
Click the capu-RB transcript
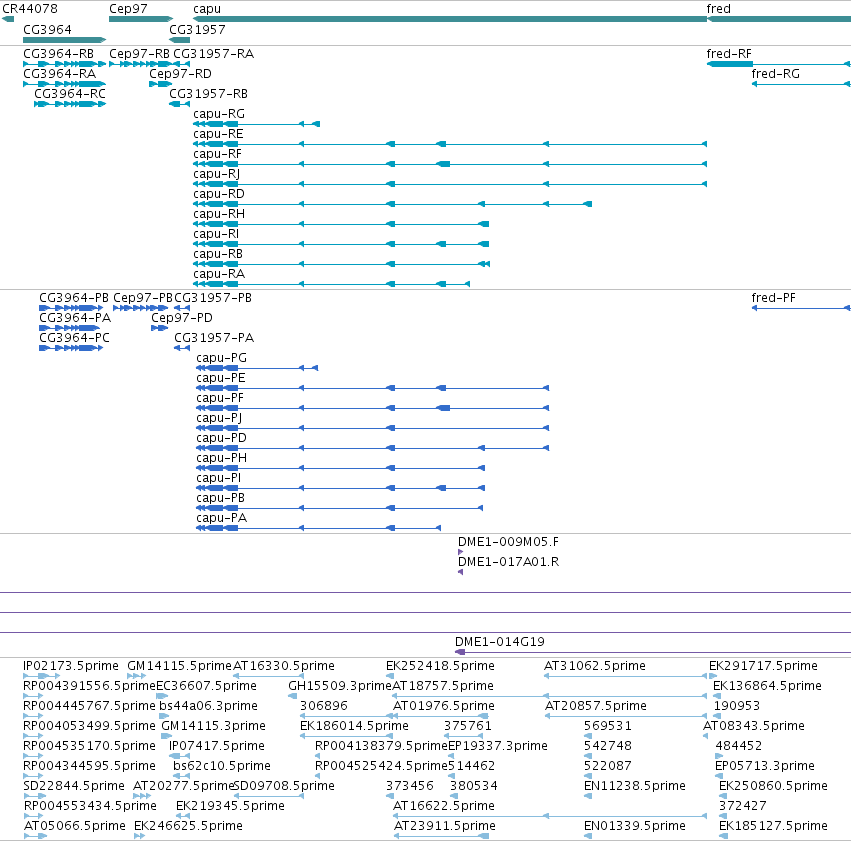click(x=341, y=264)
